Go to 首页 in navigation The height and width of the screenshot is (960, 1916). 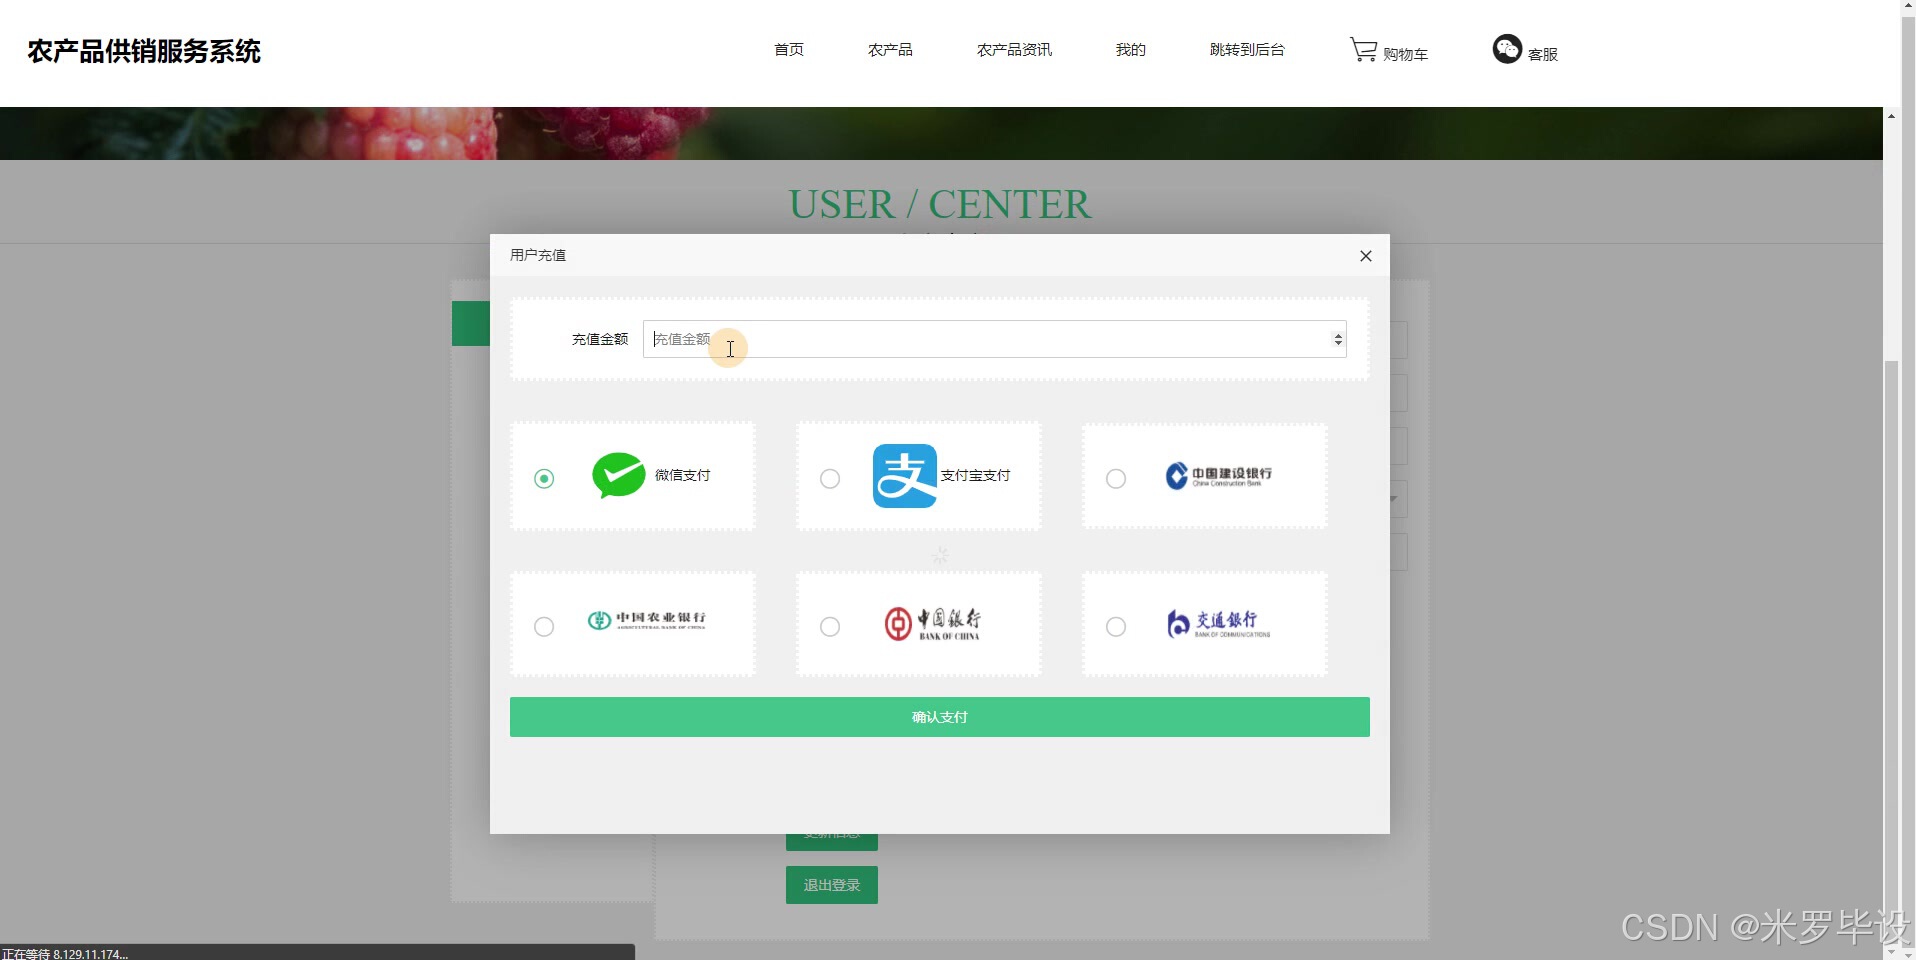click(x=789, y=49)
